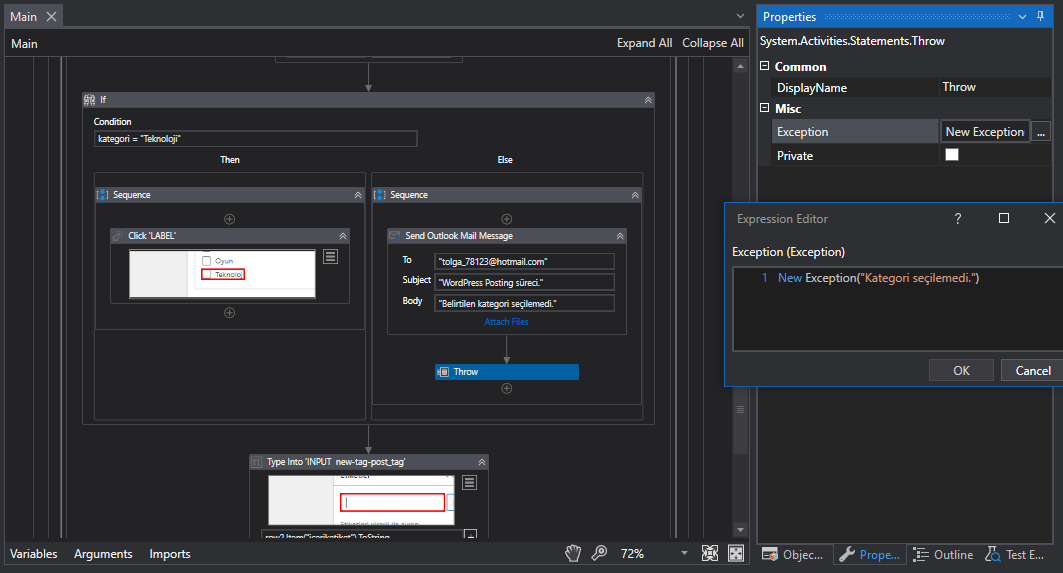Switch to the Test Explorer tab
This screenshot has width=1063, height=573.
[1015, 554]
